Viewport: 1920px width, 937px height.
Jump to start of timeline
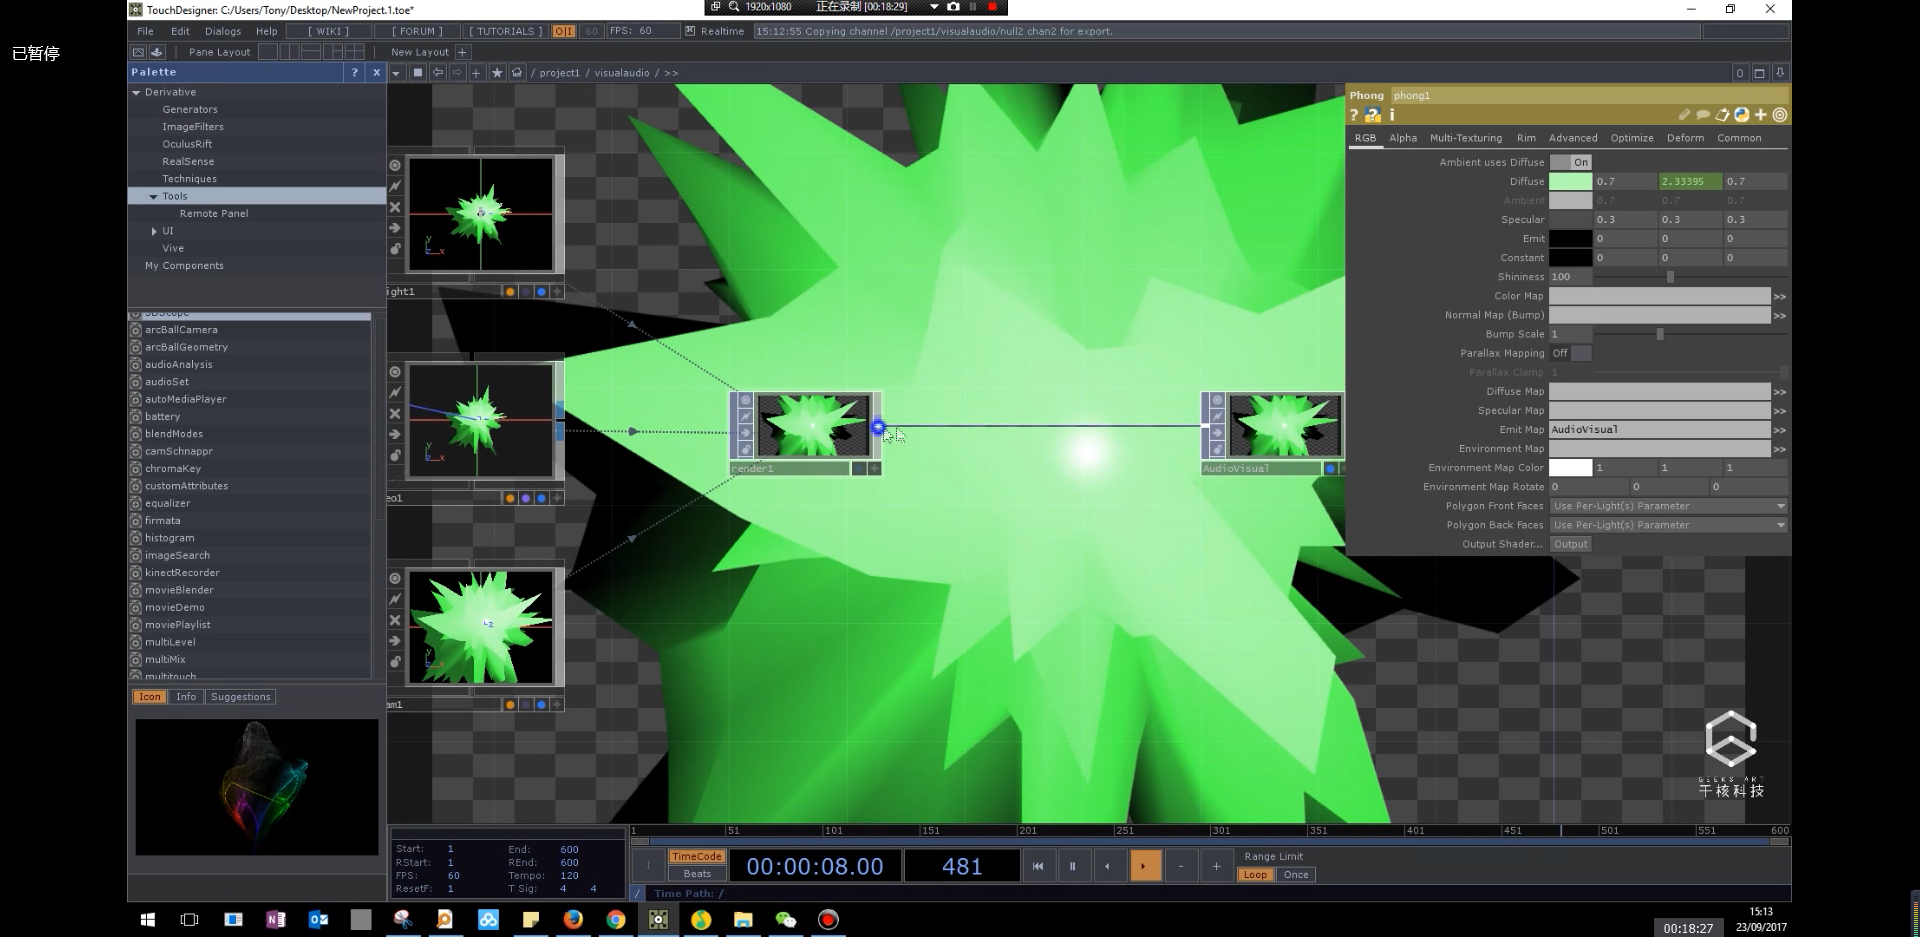click(x=1038, y=866)
